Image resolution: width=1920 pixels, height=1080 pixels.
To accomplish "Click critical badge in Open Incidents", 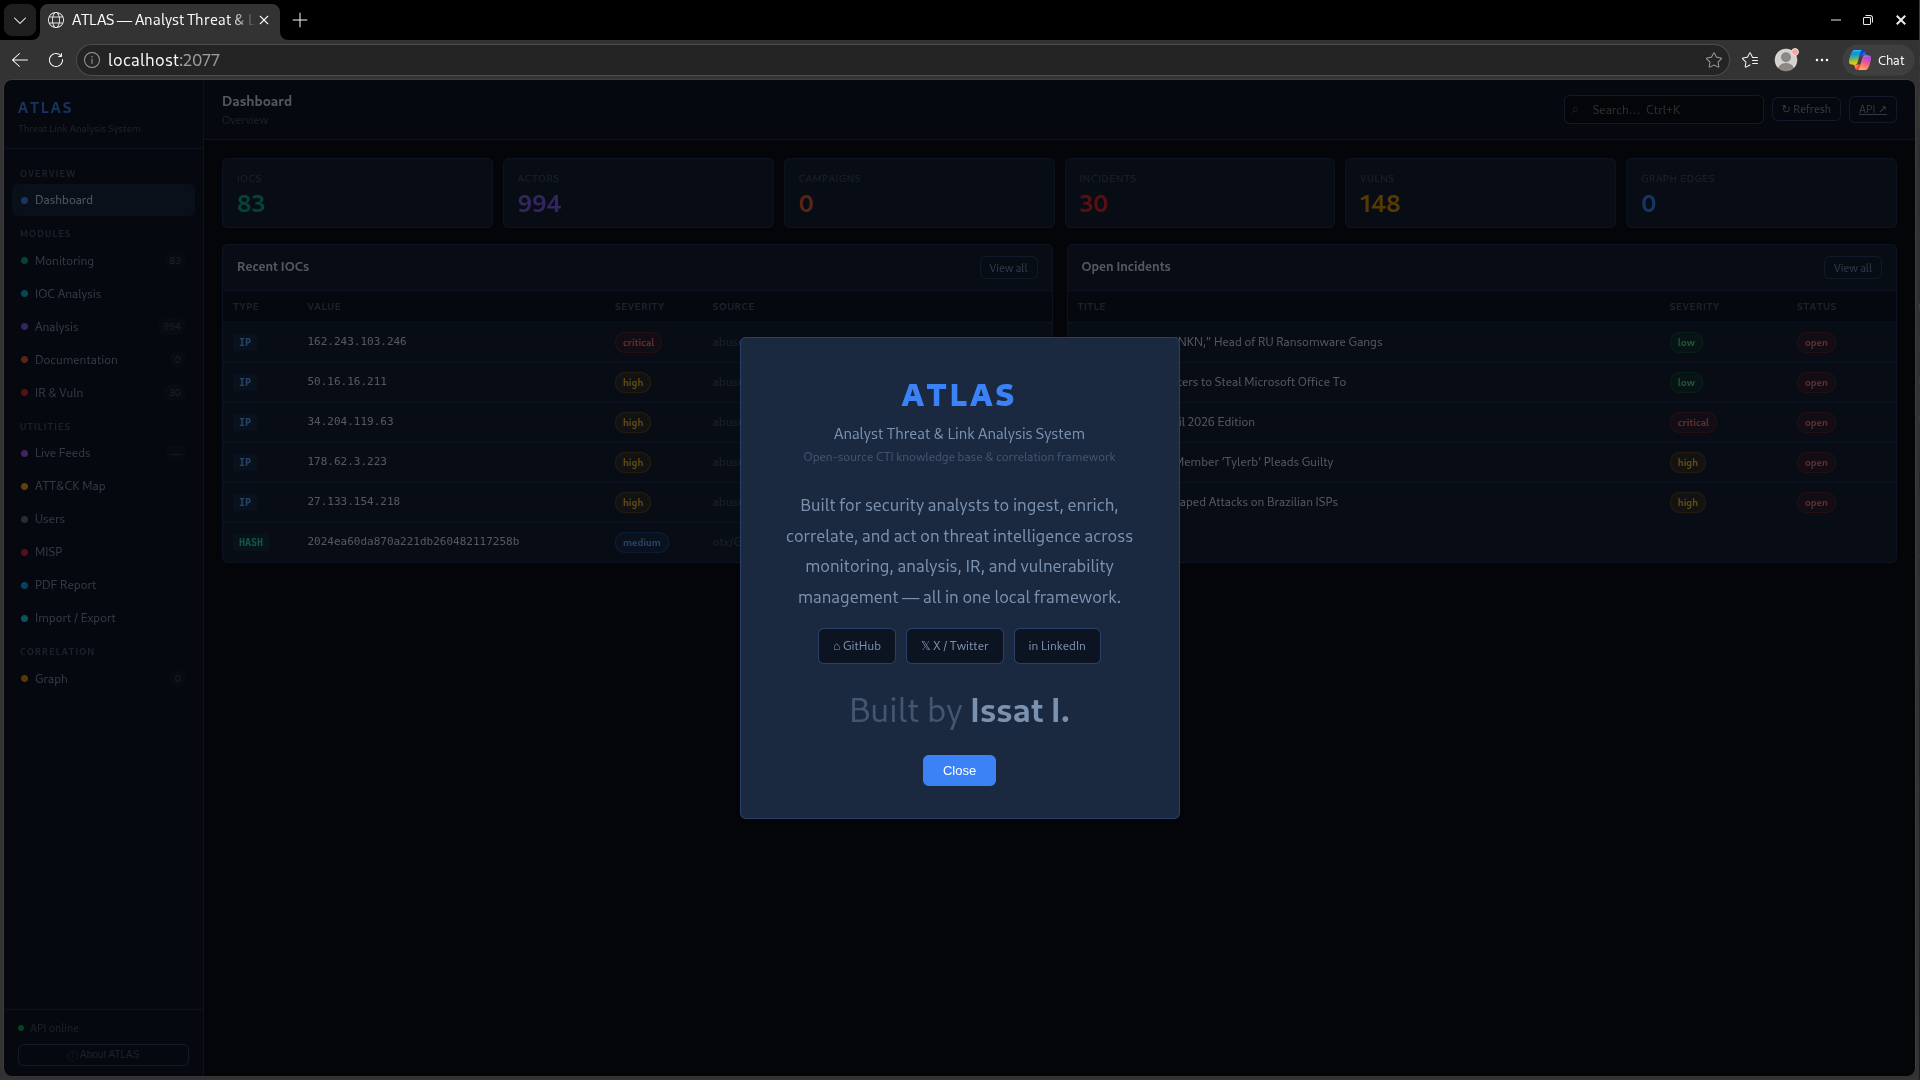I will pyautogui.click(x=1692, y=423).
